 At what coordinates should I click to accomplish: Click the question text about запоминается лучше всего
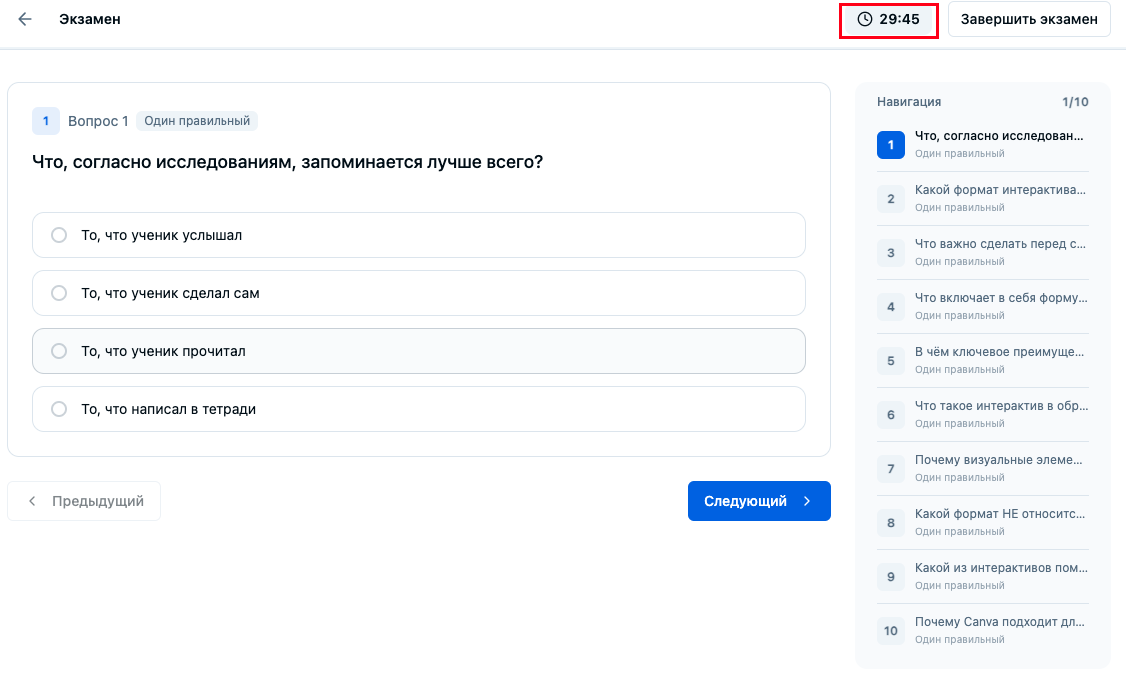[x=287, y=162]
